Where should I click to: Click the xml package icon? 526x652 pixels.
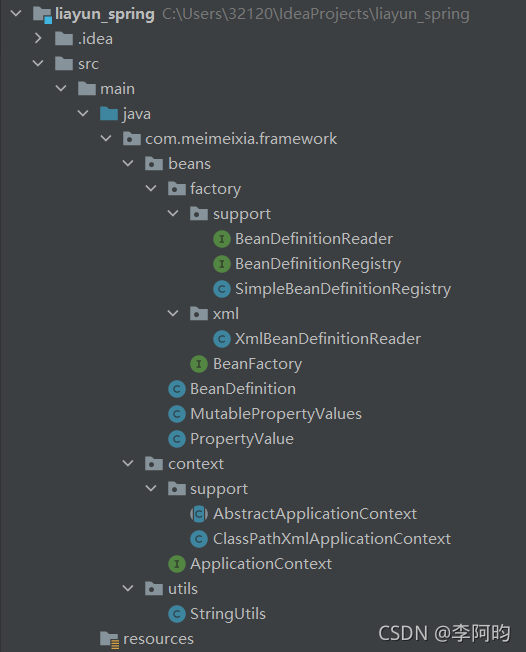[199, 314]
